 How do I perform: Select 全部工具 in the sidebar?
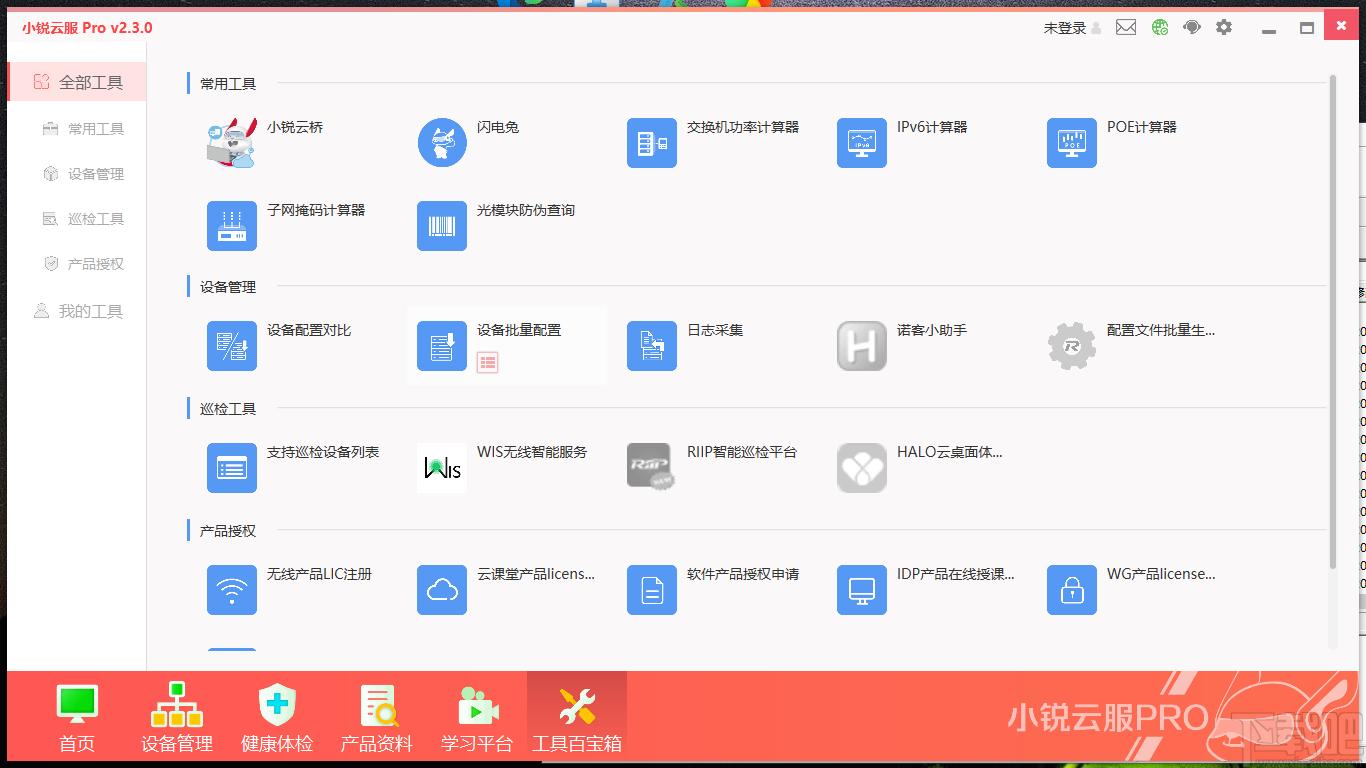point(77,82)
